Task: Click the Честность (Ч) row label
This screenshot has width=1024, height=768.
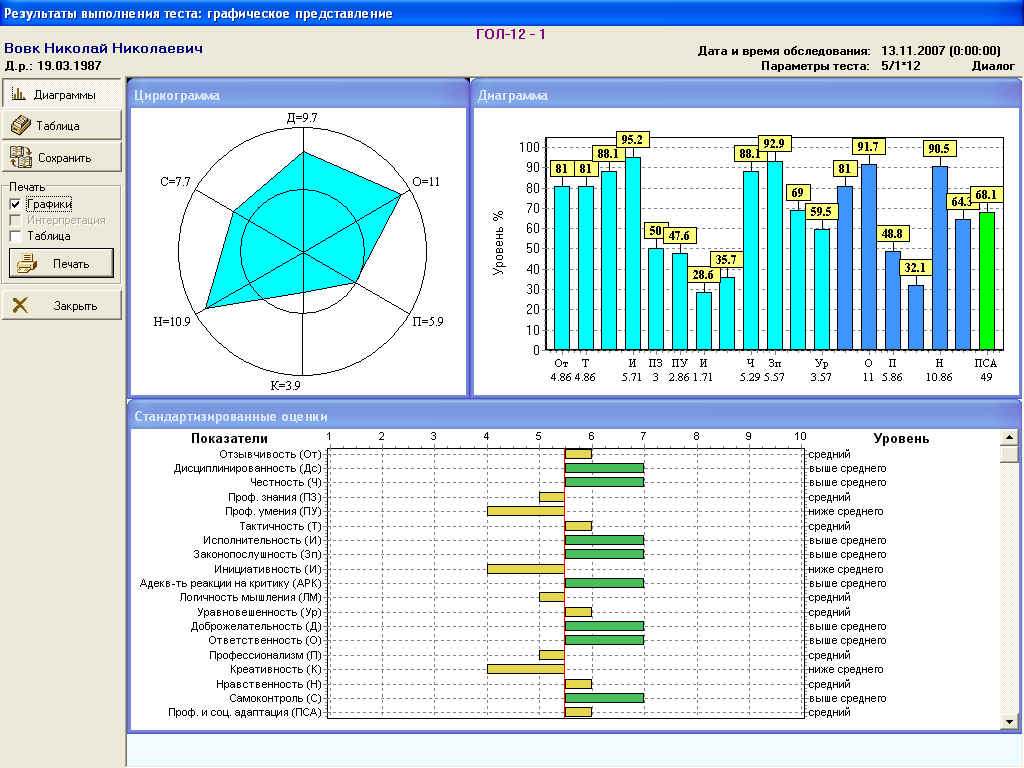Action: pyautogui.click(x=286, y=482)
